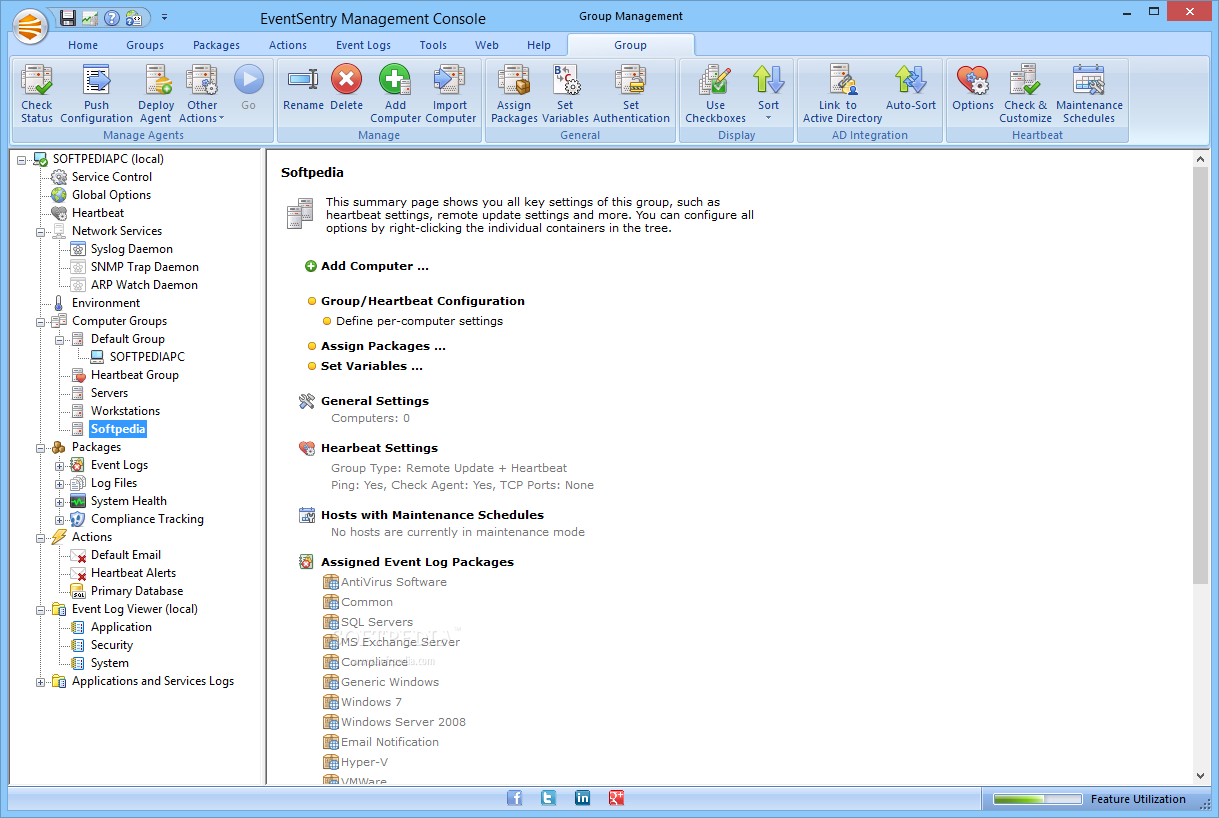Select Global Options in the tree
Image resolution: width=1219 pixels, height=818 pixels.
coord(111,195)
